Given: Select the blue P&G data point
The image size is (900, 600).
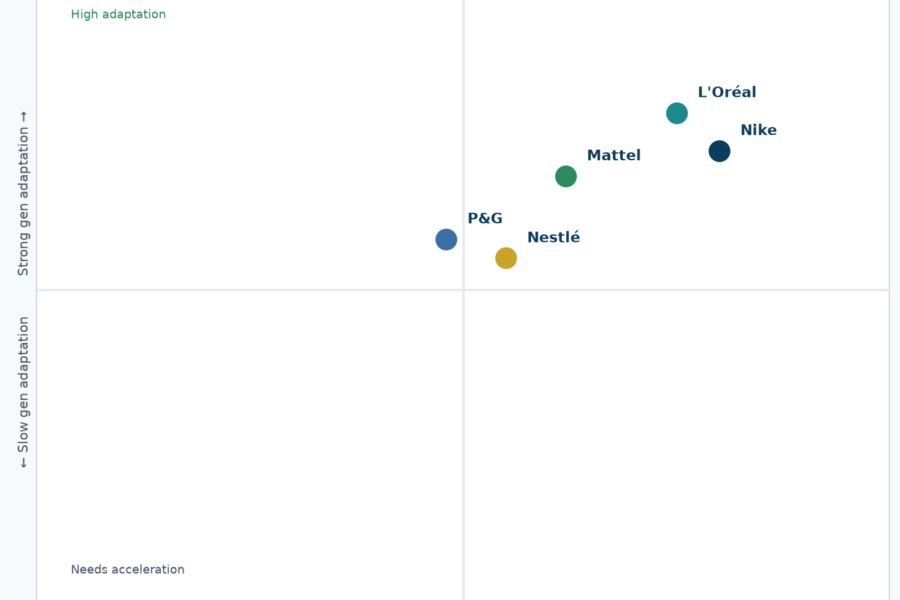Looking at the screenshot, I should (446, 239).
